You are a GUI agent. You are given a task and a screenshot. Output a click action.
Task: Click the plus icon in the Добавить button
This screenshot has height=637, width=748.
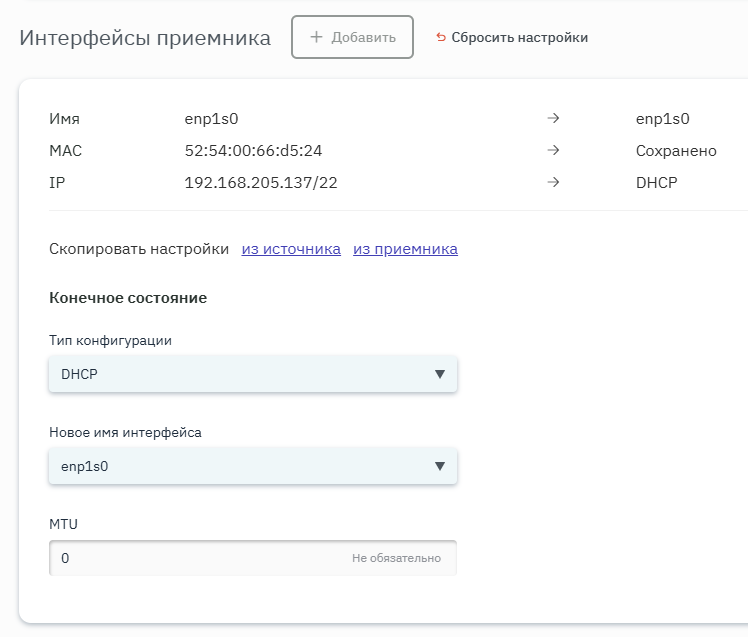click(x=316, y=37)
